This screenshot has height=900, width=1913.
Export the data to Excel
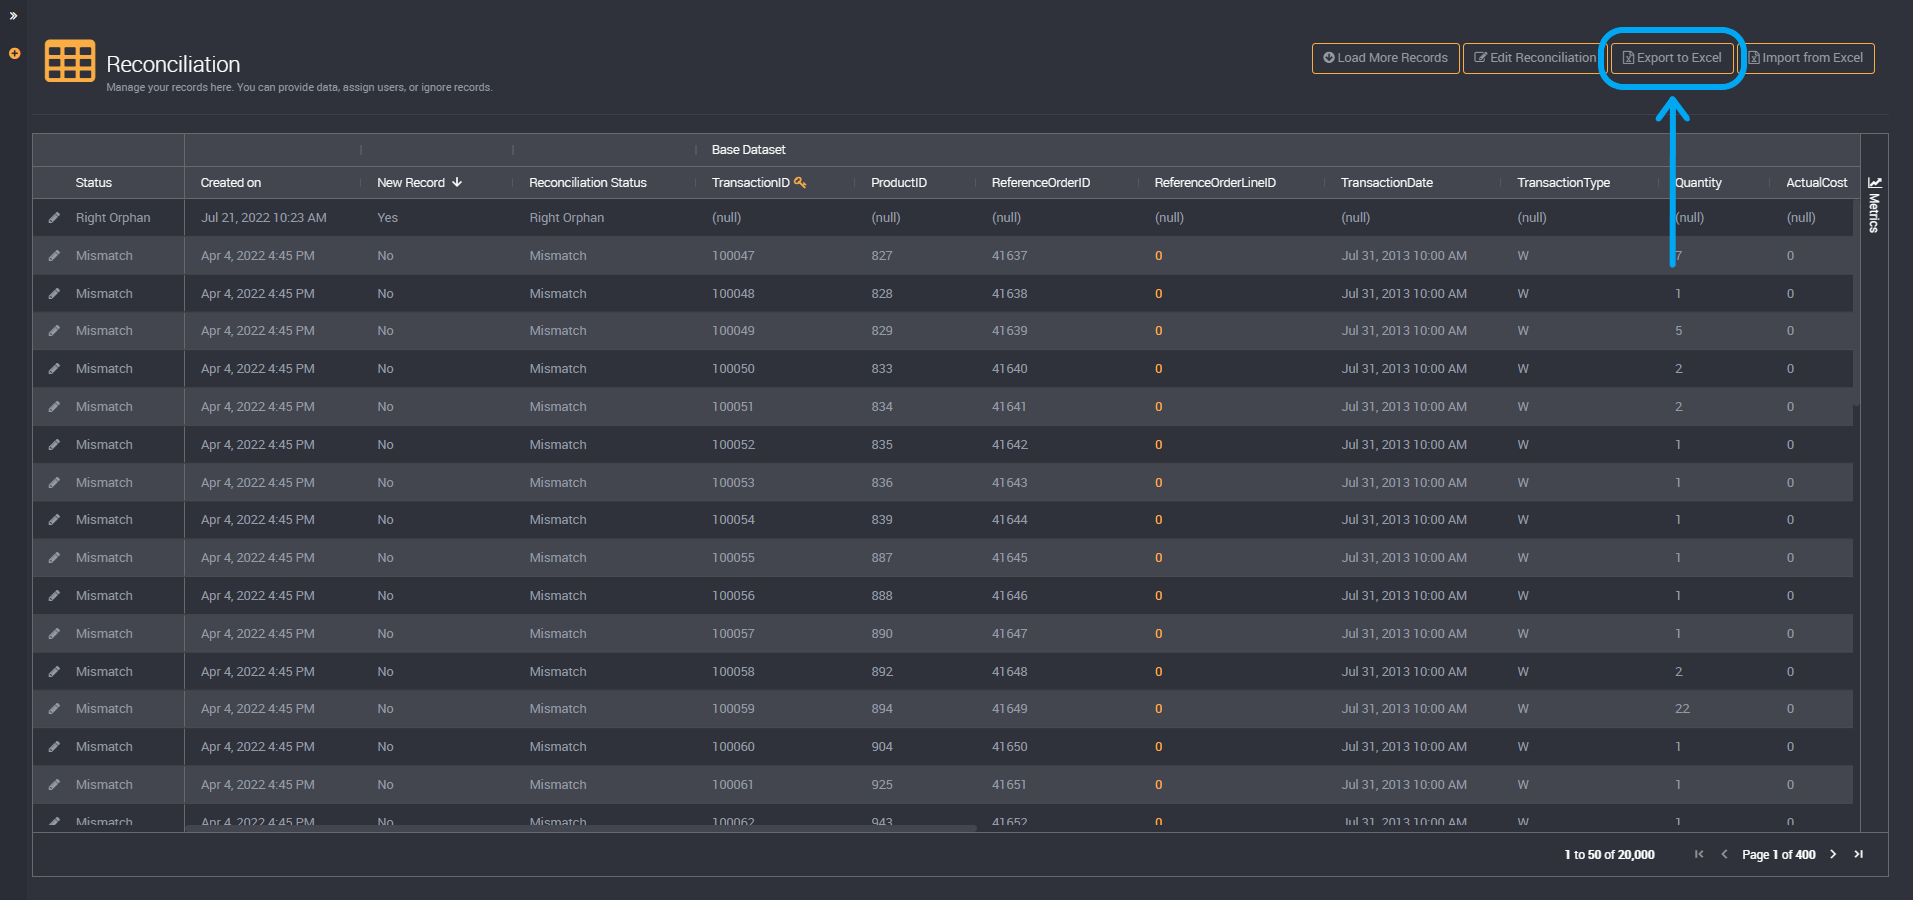click(1672, 58)
